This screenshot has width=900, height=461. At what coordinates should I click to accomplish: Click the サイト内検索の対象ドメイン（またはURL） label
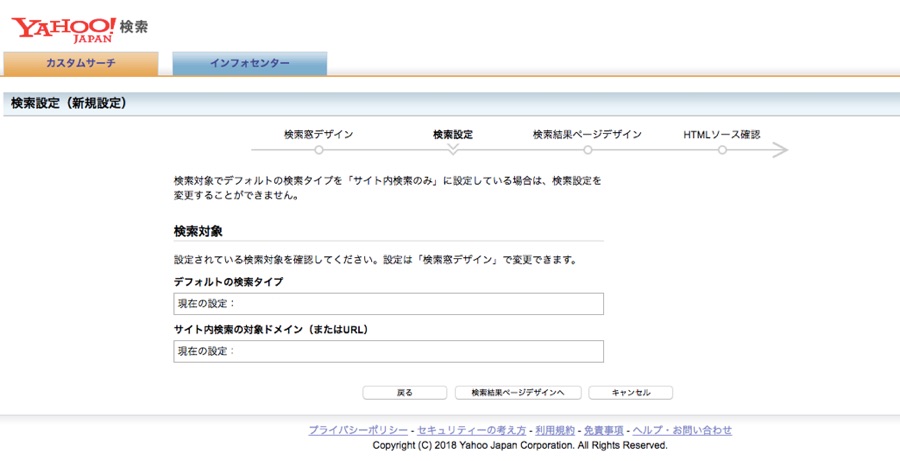(271, 330)
